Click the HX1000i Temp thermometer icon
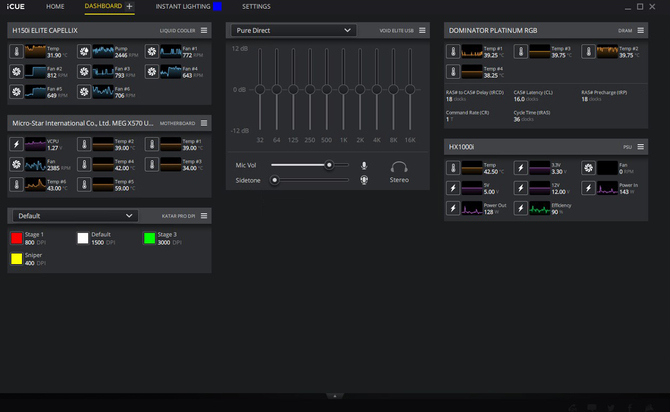This screenshot has width=670, height=412. point(453,168)
